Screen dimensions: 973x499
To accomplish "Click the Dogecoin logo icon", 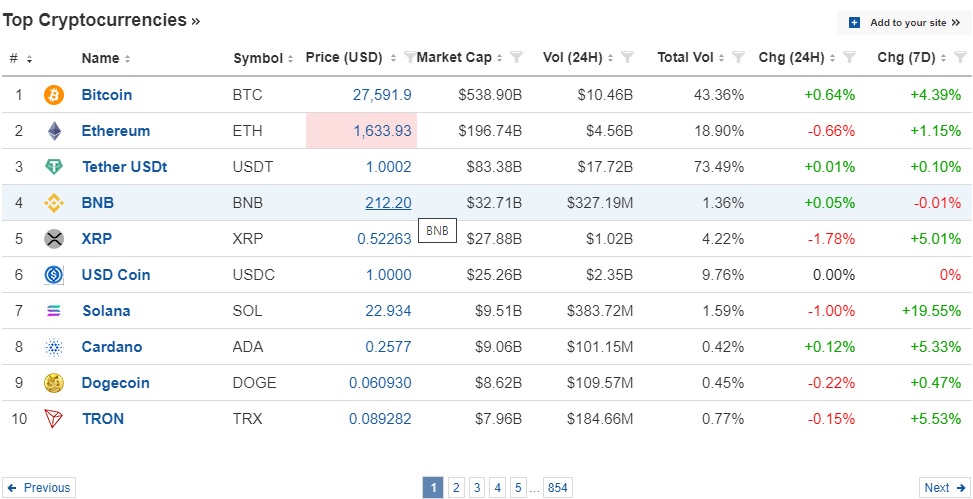I will coord(54,383).
